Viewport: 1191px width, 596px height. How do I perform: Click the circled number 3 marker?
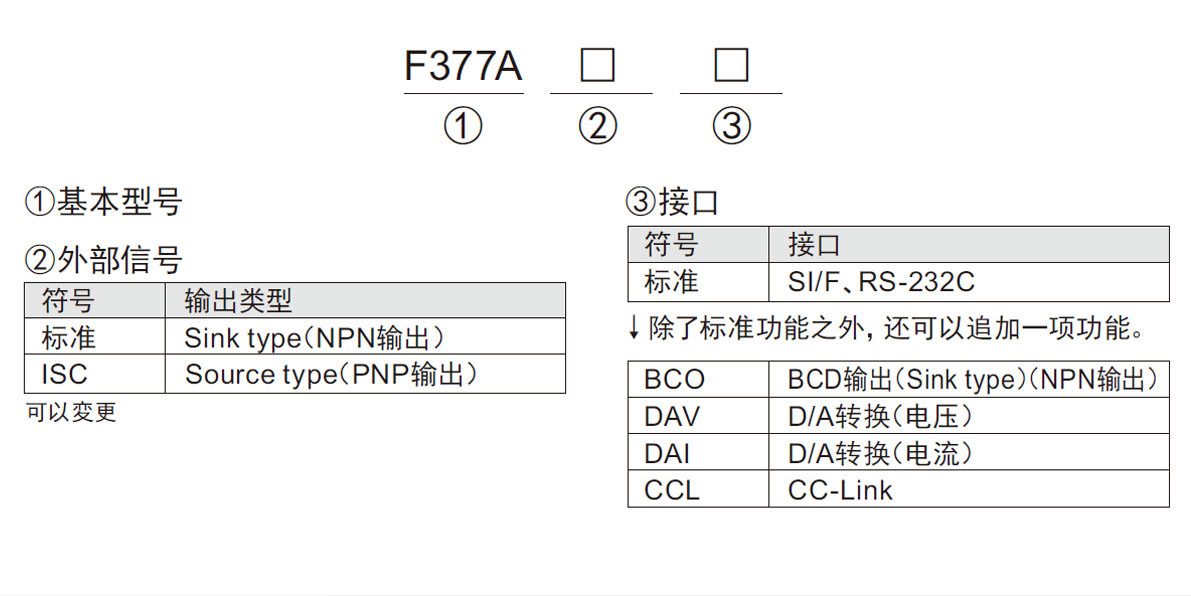[x=731, y=127]
